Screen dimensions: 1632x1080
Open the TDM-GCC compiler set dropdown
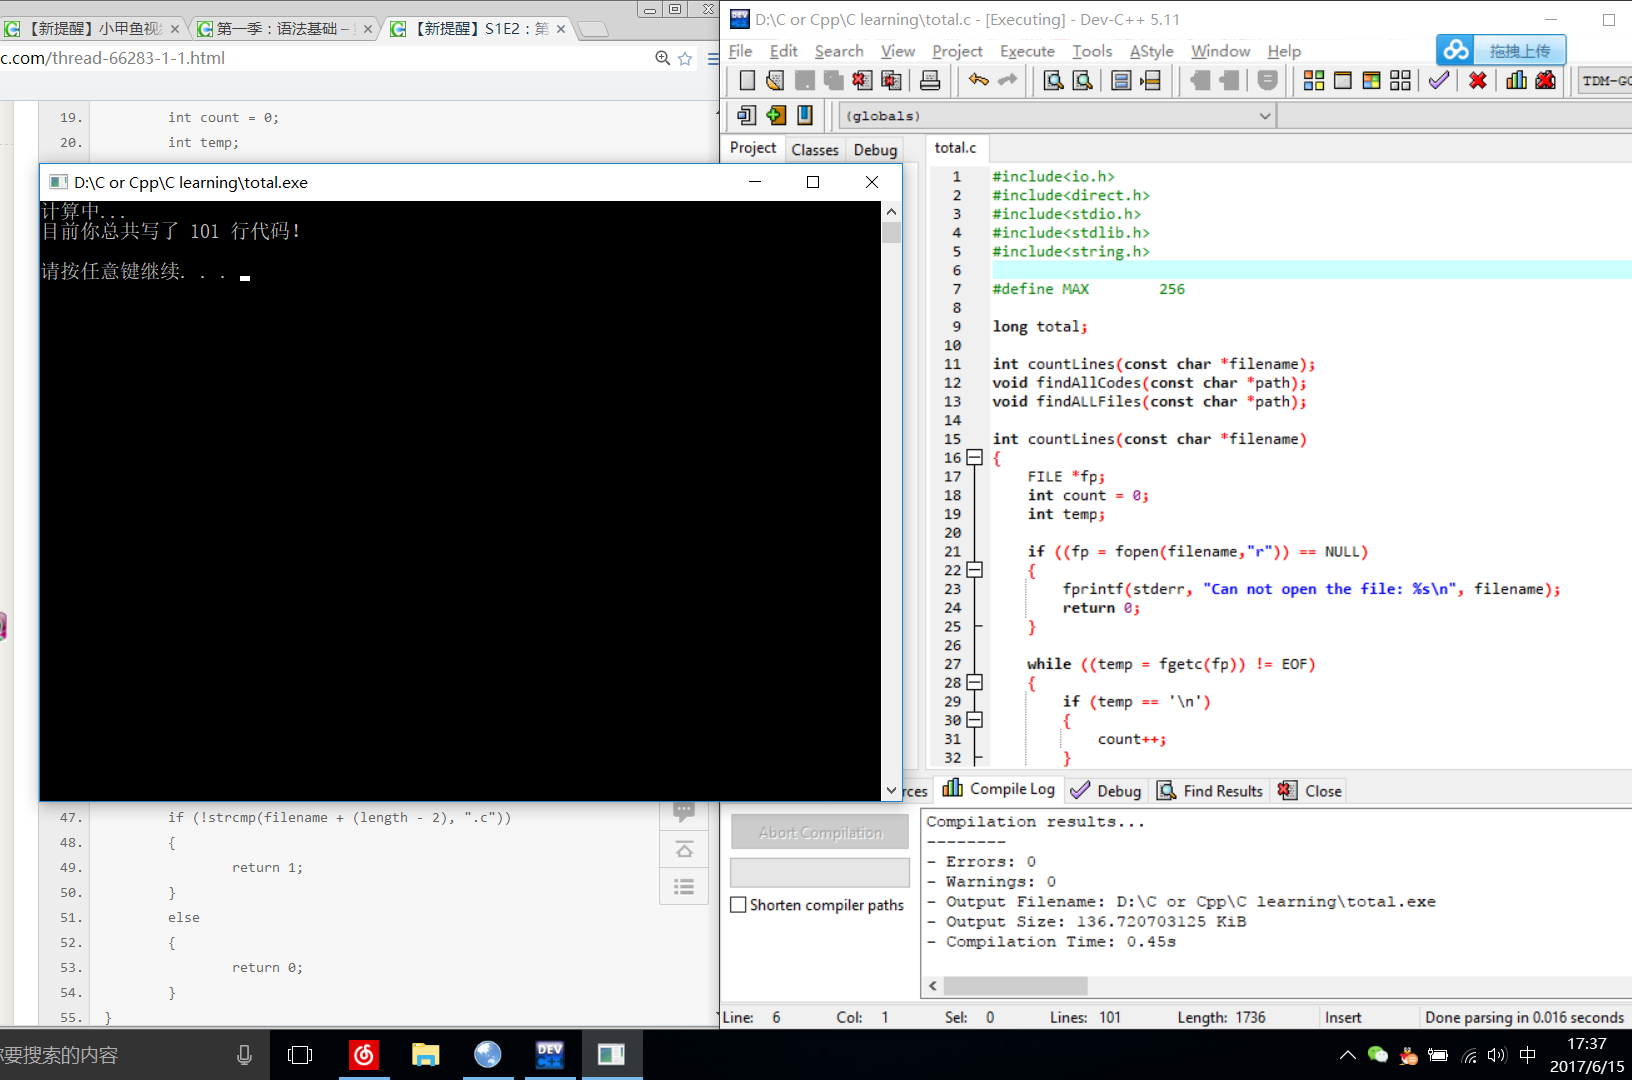1605,81
